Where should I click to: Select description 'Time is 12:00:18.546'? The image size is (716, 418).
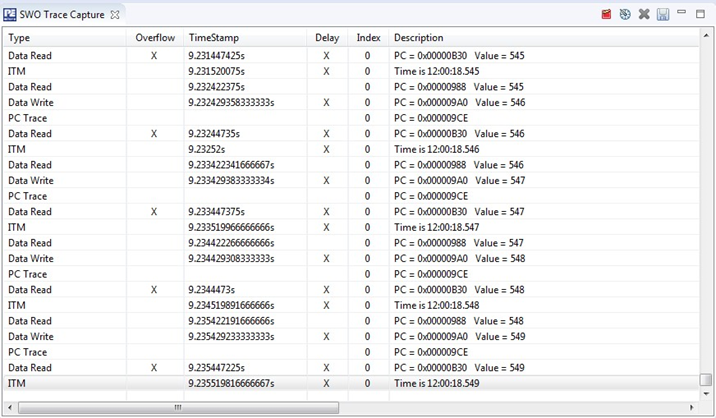437,149
